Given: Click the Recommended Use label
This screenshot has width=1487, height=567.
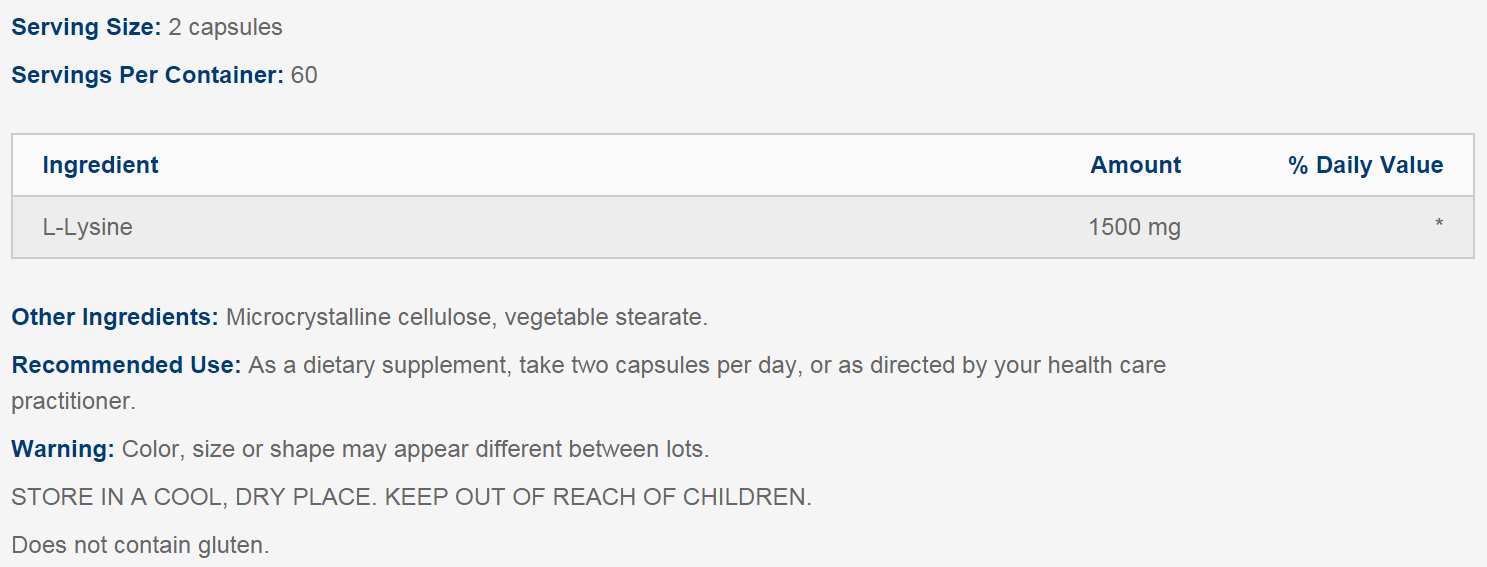Looking at the screenshot, I should coord(126,365).
